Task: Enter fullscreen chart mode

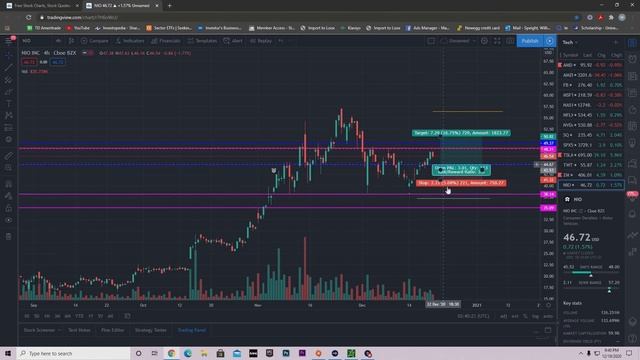Action: (x=497, y=41)
